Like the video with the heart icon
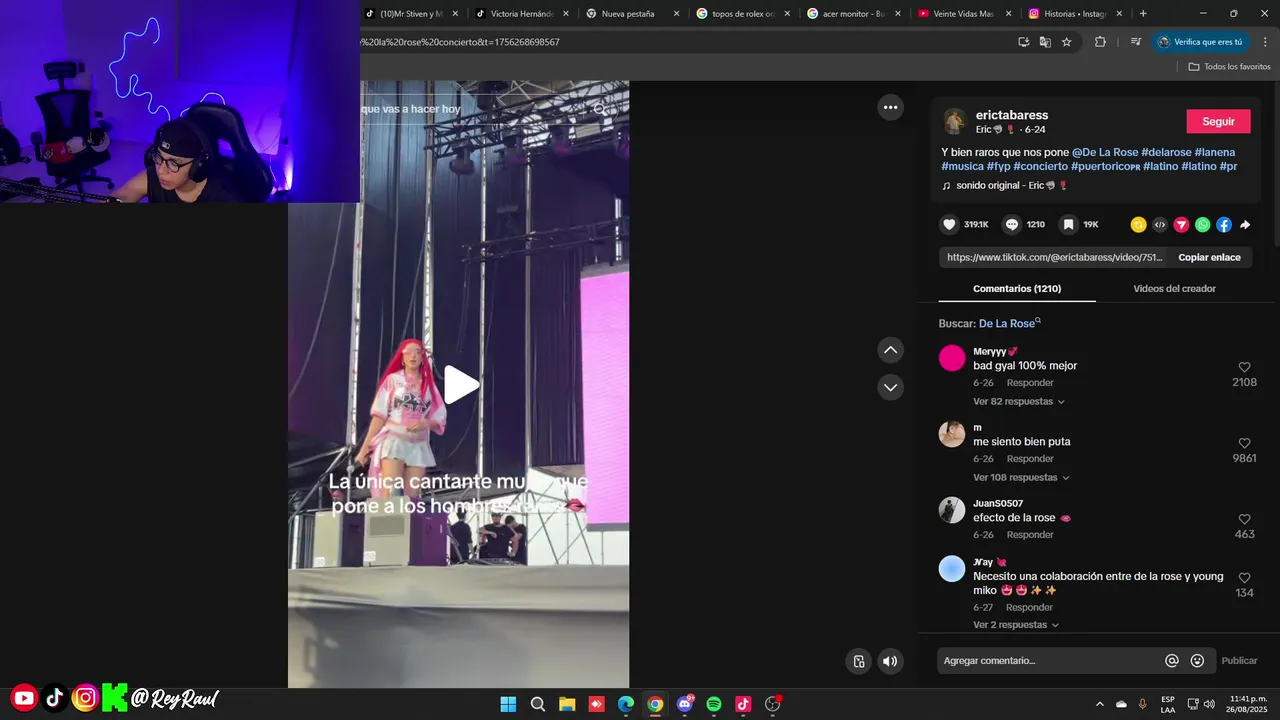The image size is (1280, 720). pyautogui.click(x=950, y=225)
